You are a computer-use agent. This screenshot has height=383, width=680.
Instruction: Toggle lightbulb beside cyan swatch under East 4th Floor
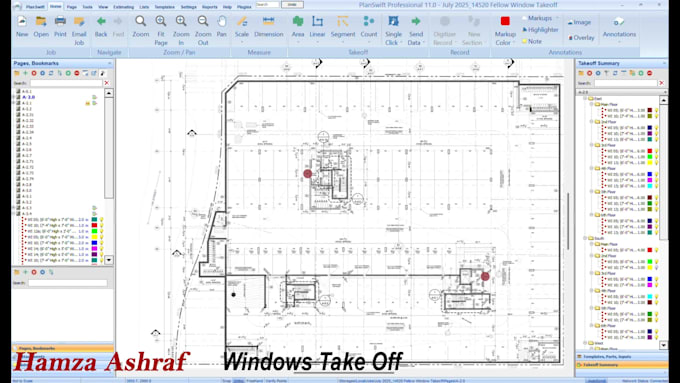[x=657, y=186]
